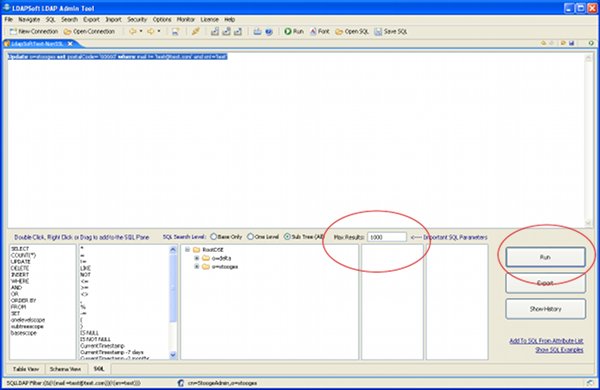Click the highlighted Update statement in editor

coord(118,57)
